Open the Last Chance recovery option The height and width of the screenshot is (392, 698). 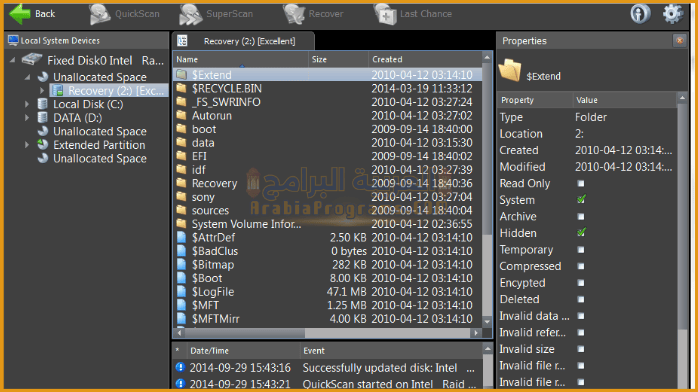pyautogui.click(x=413, y=14)
